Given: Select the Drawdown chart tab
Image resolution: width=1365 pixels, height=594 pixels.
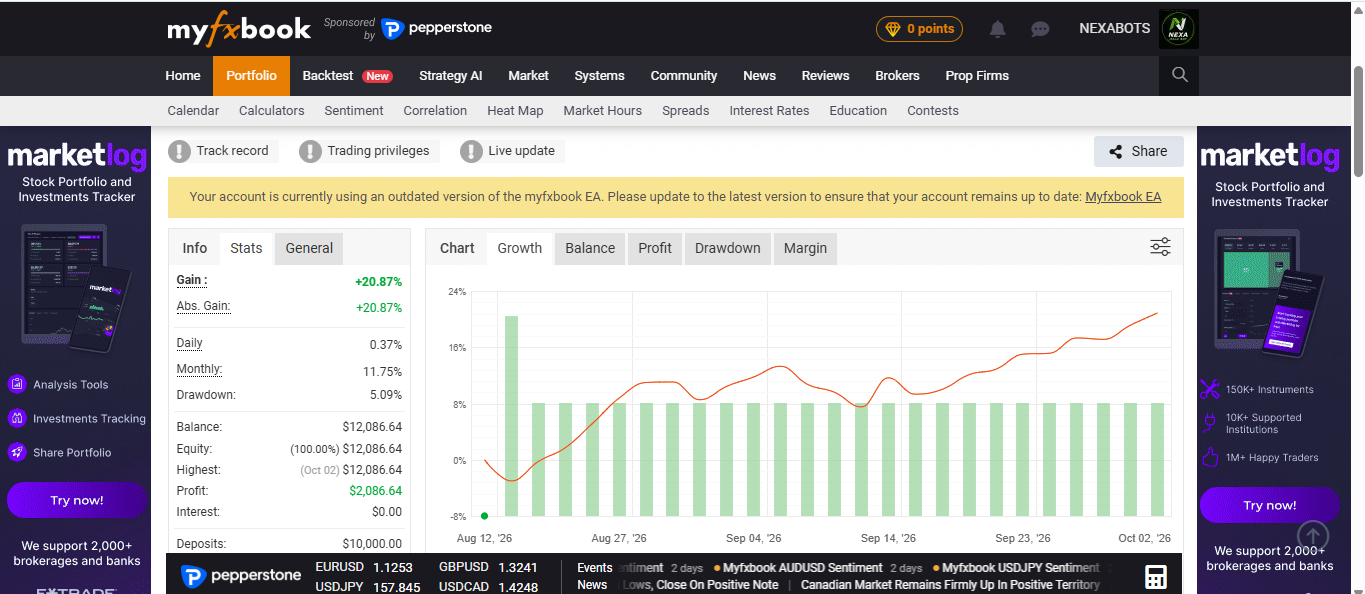Looking at the screenshot, I should [728, 248].
